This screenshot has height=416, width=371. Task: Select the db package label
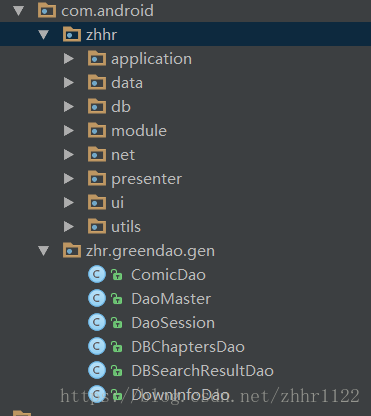pos(121,107)
